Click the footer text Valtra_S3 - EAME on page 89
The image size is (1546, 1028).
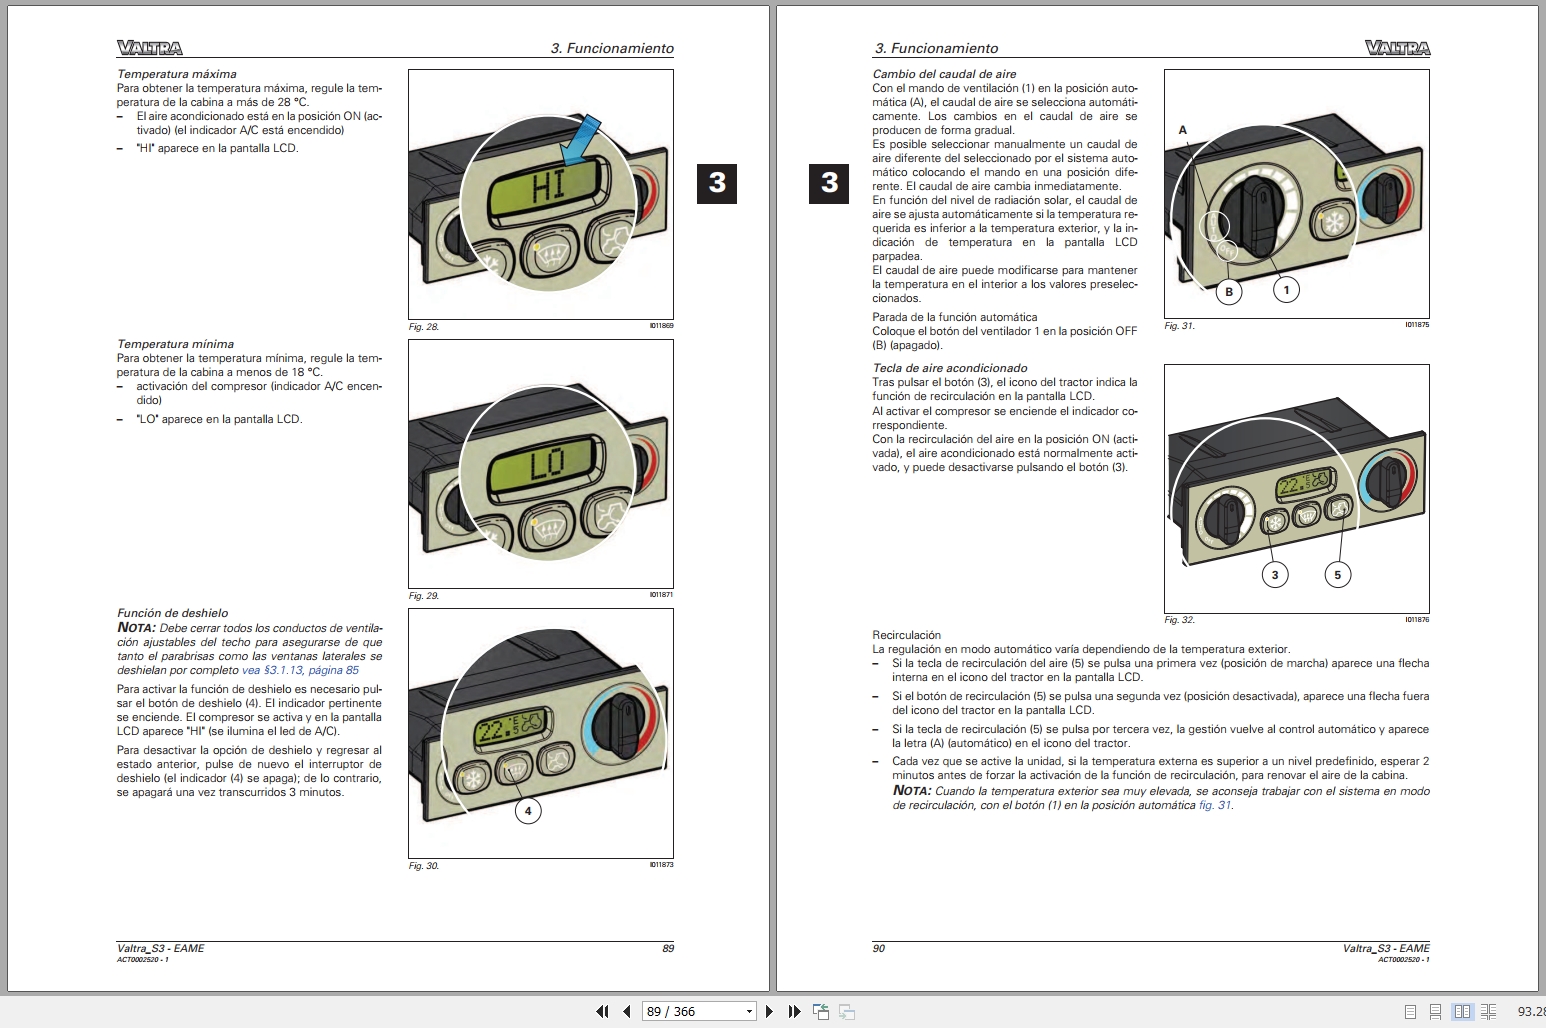click(160, 948)
